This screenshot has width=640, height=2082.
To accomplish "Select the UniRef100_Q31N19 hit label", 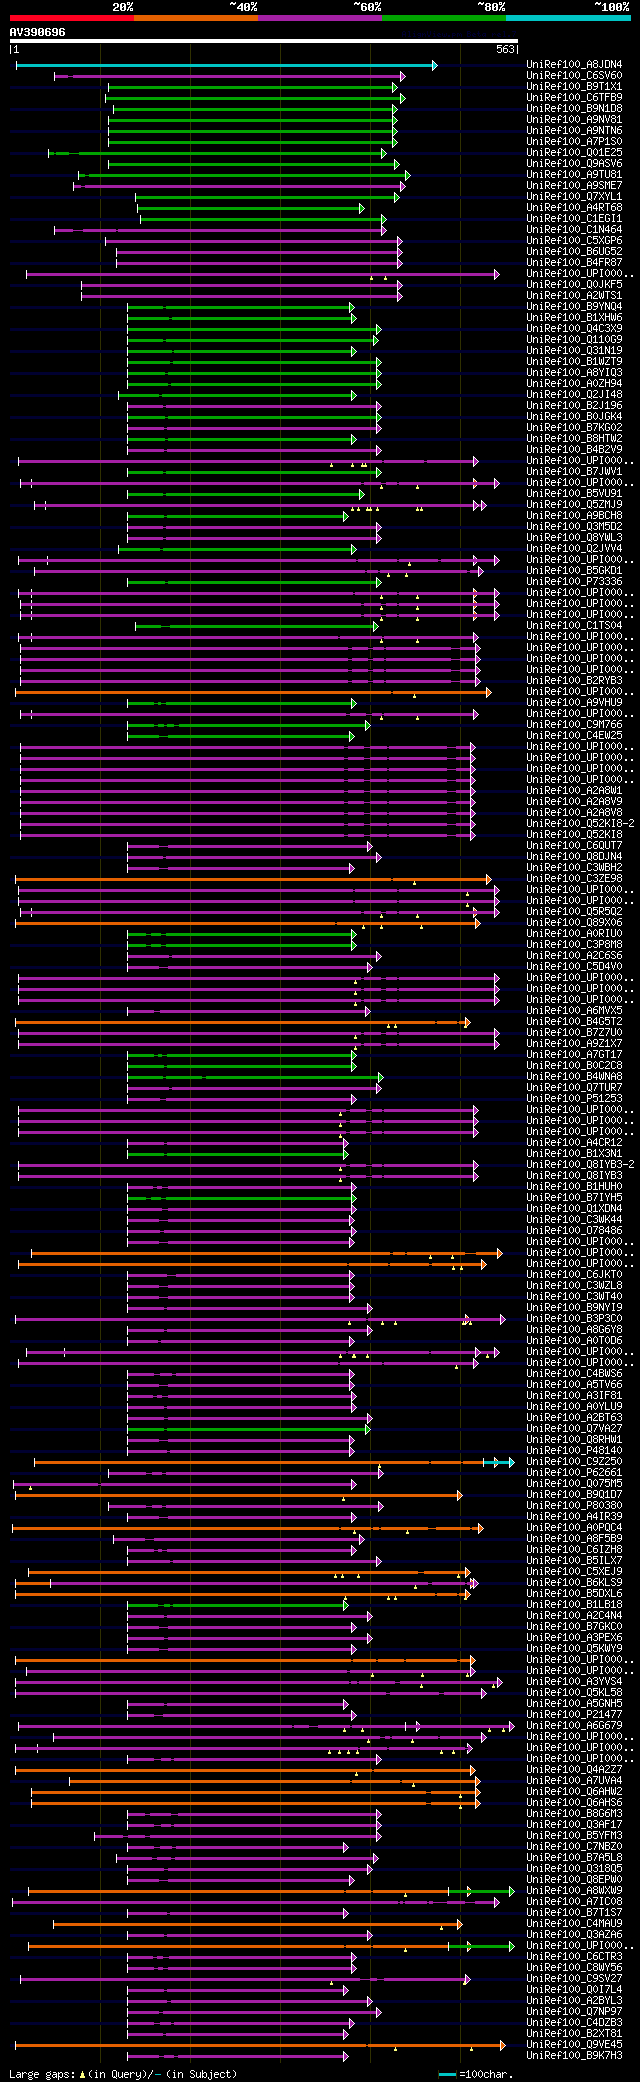I will click(574, 351).
